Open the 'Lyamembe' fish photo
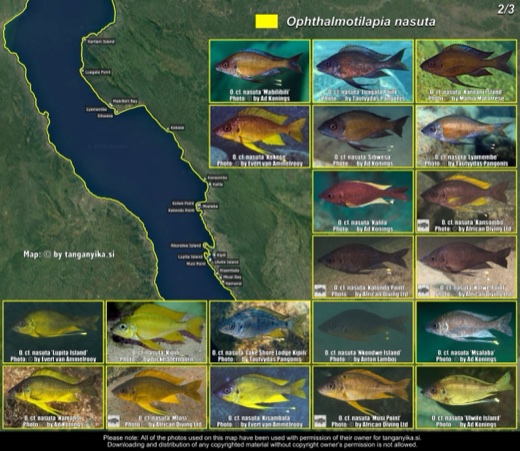 pyautogui.click(x=466, y=136)
